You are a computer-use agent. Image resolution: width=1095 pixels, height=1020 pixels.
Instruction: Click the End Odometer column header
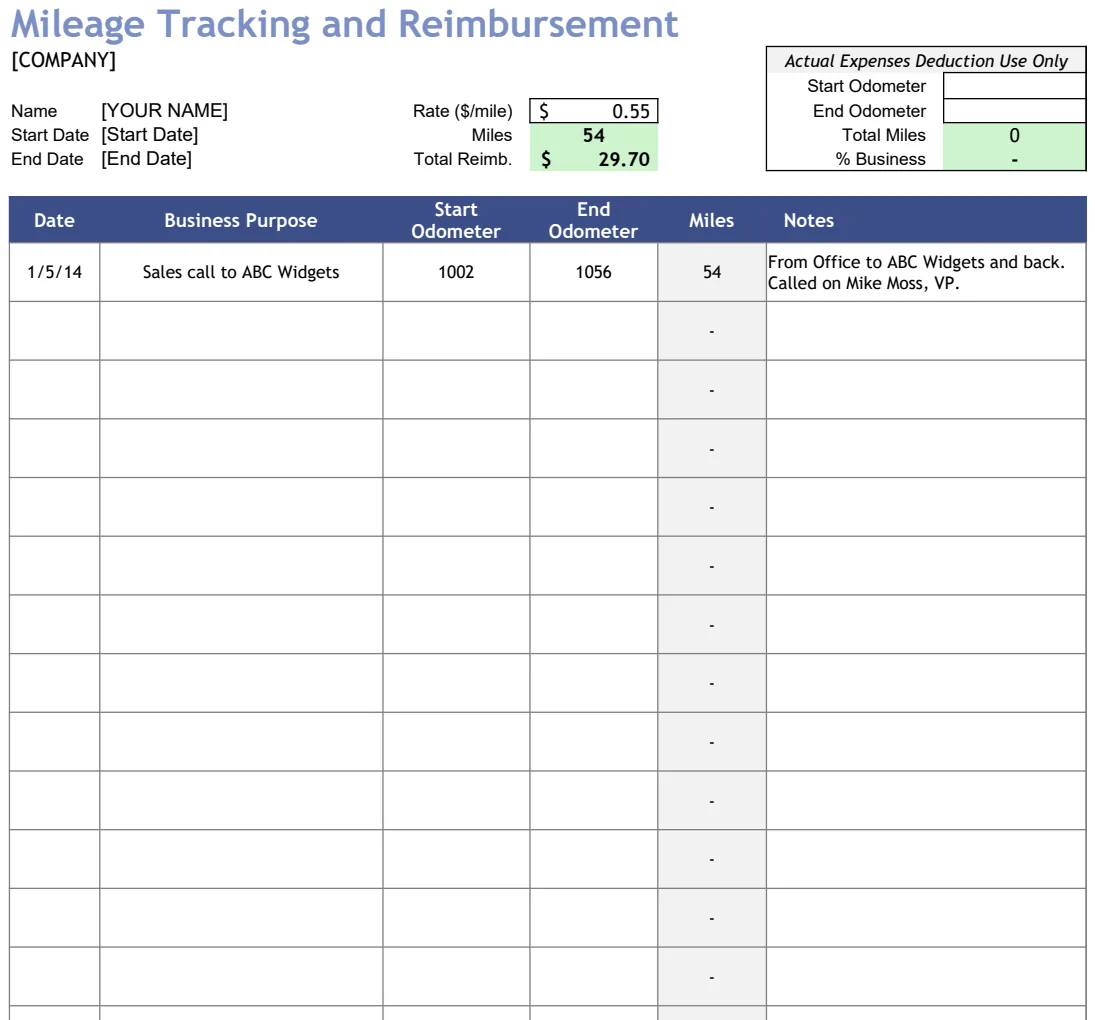pos(594,221)
